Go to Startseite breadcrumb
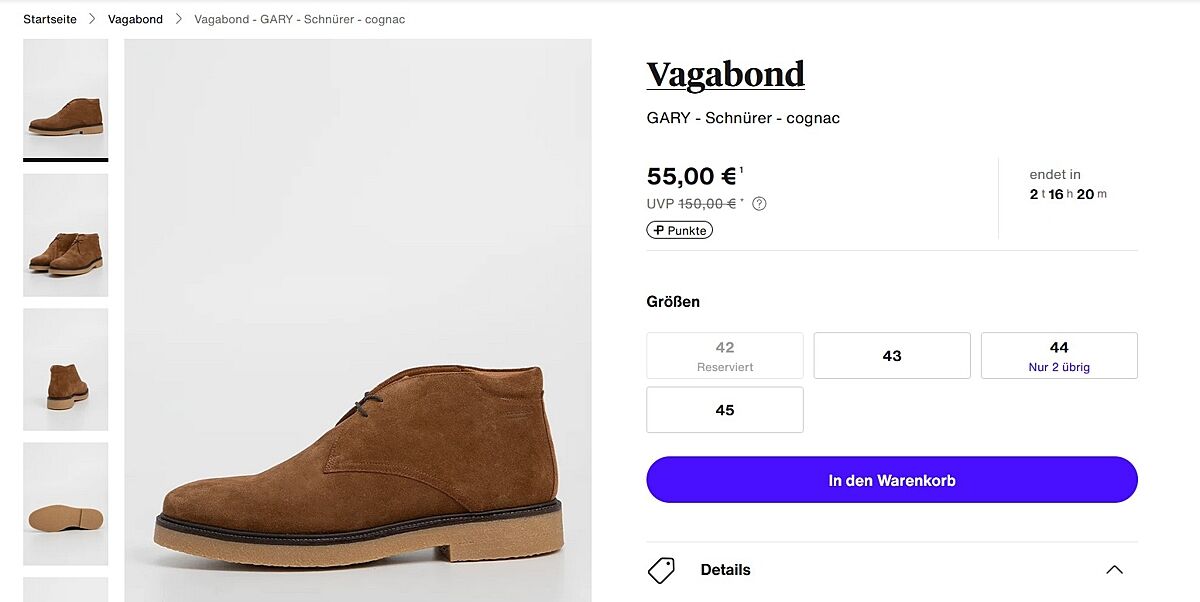The width and height of the screenshot is (1200, 602). [x=50, y=19]
